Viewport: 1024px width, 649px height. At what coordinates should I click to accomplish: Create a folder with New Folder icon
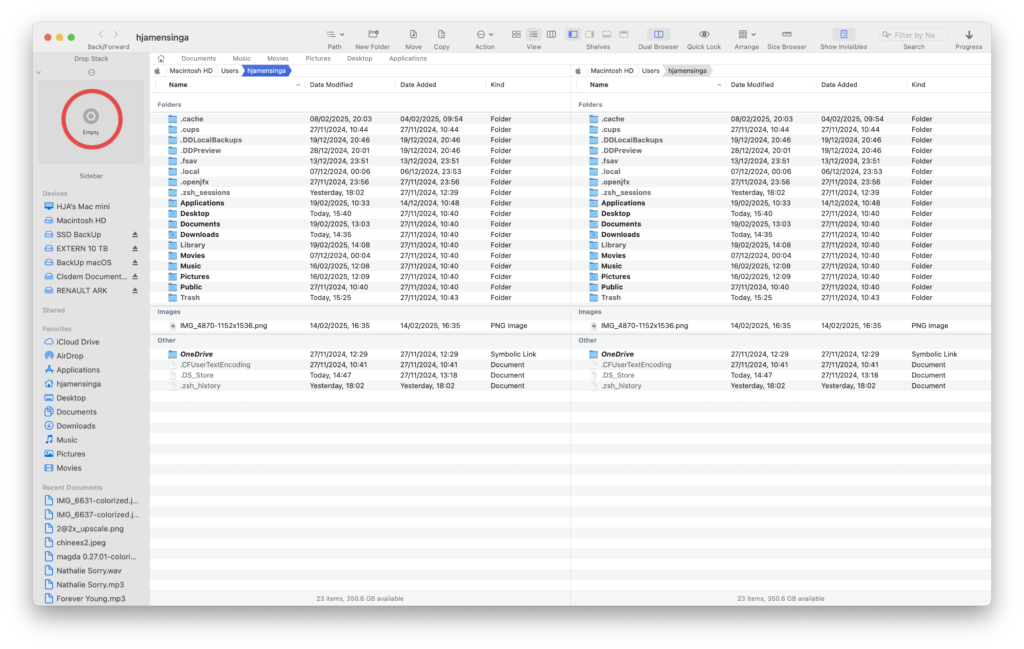(x=373, y=35)
